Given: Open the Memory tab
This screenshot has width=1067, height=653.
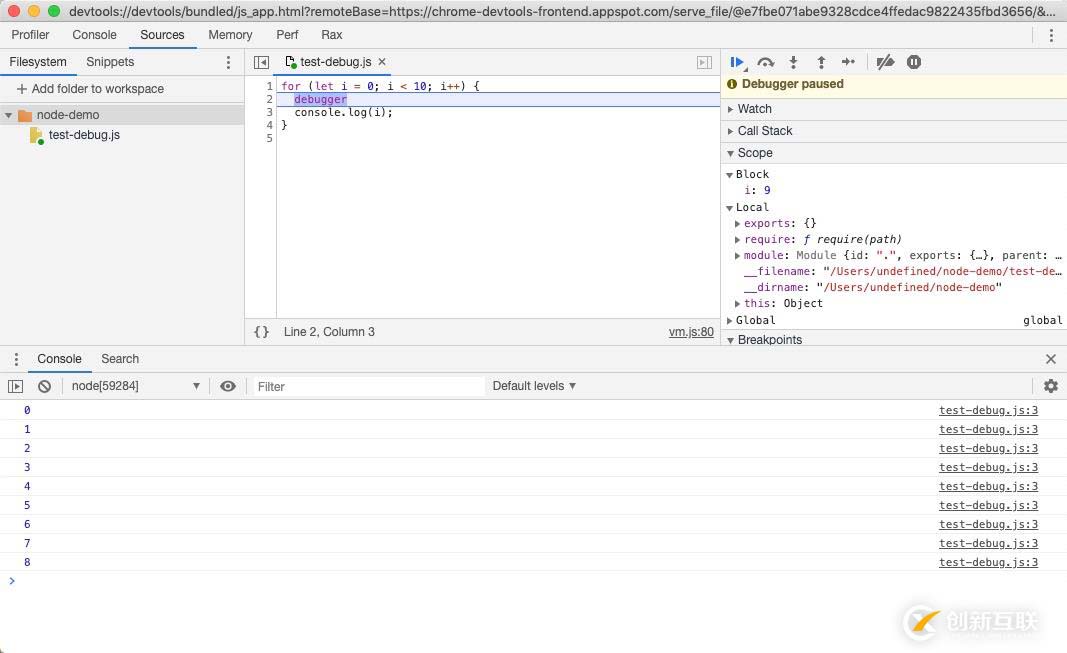Looking at the screenshot, I should pyautogui.click(x=230, y=35).
